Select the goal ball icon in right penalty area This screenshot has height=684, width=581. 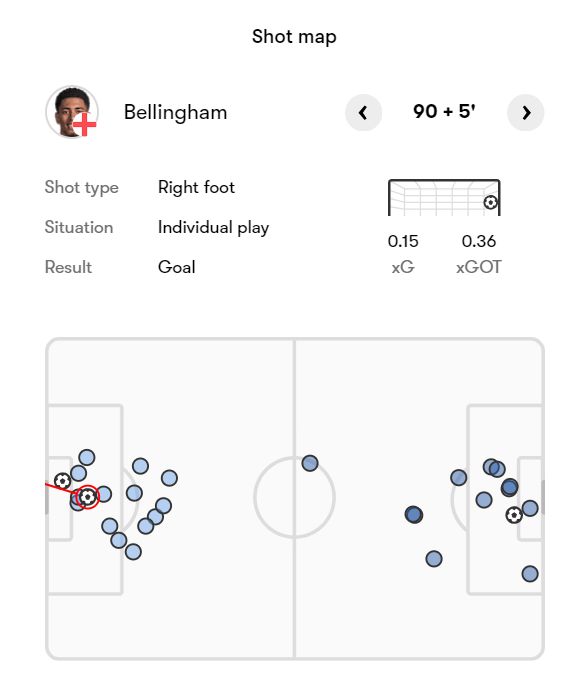[514, 515]
